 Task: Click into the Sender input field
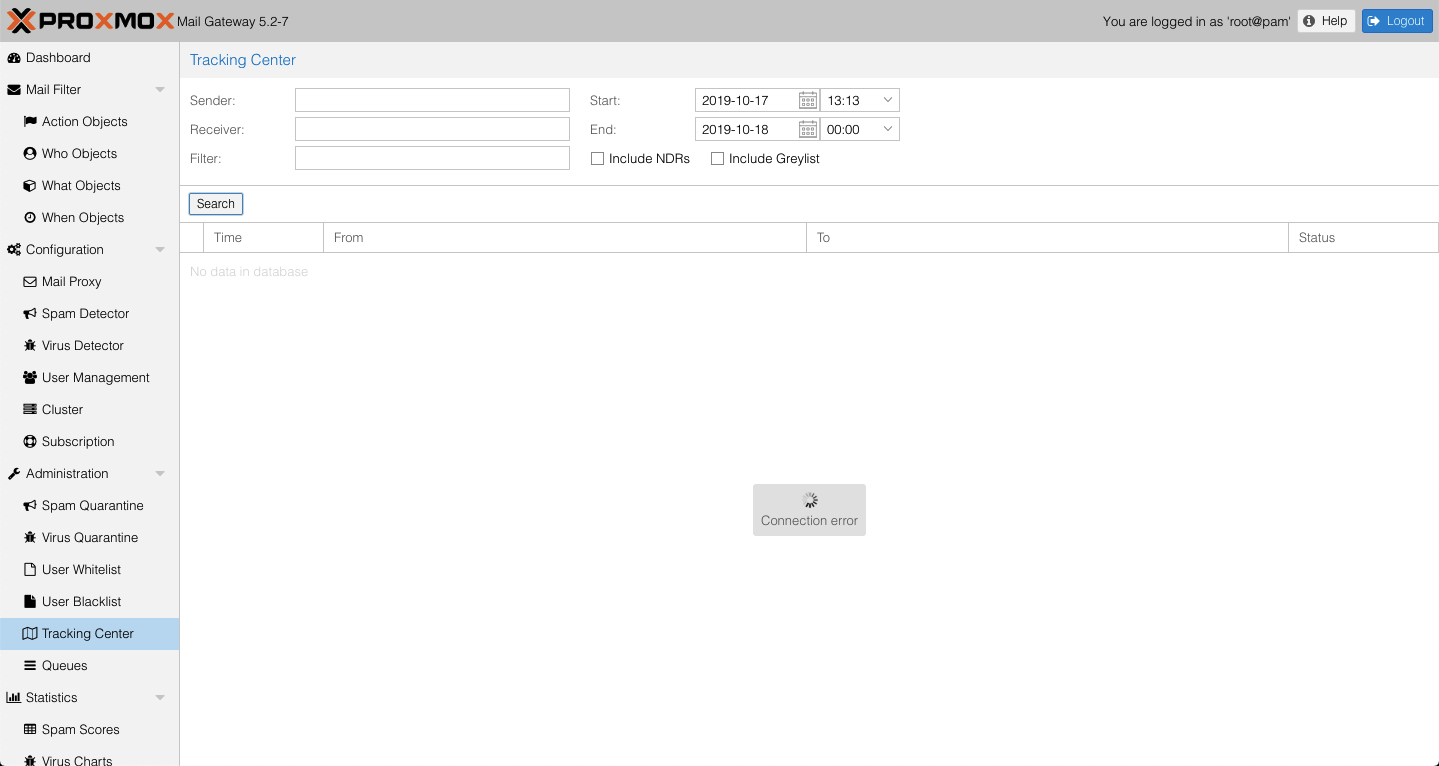tap(432, 100)
